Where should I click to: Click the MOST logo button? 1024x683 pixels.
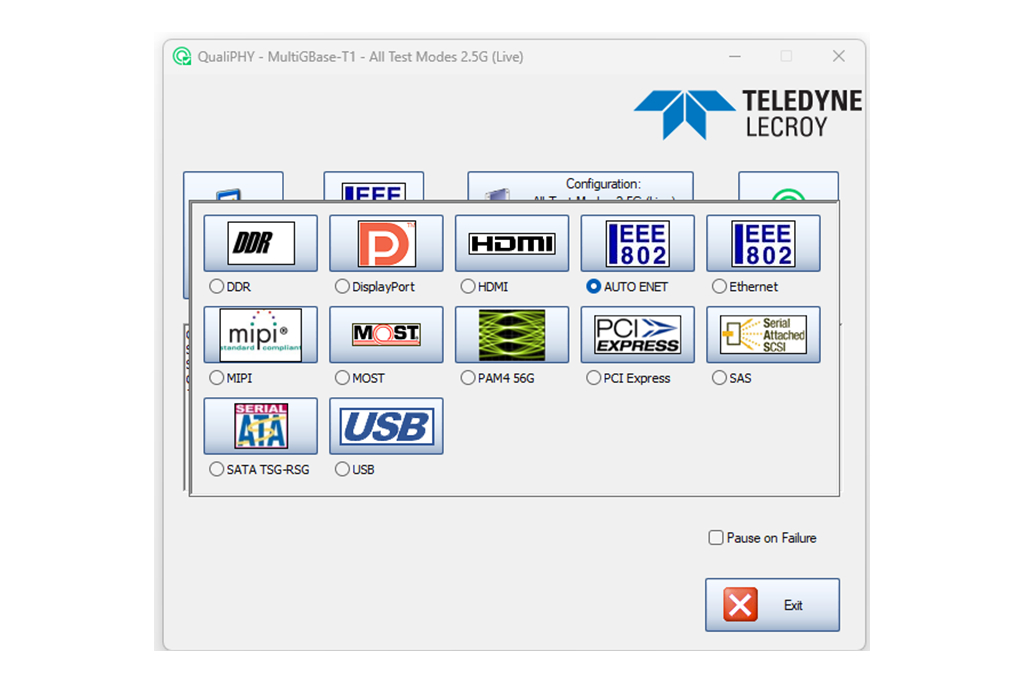(386, 335)
